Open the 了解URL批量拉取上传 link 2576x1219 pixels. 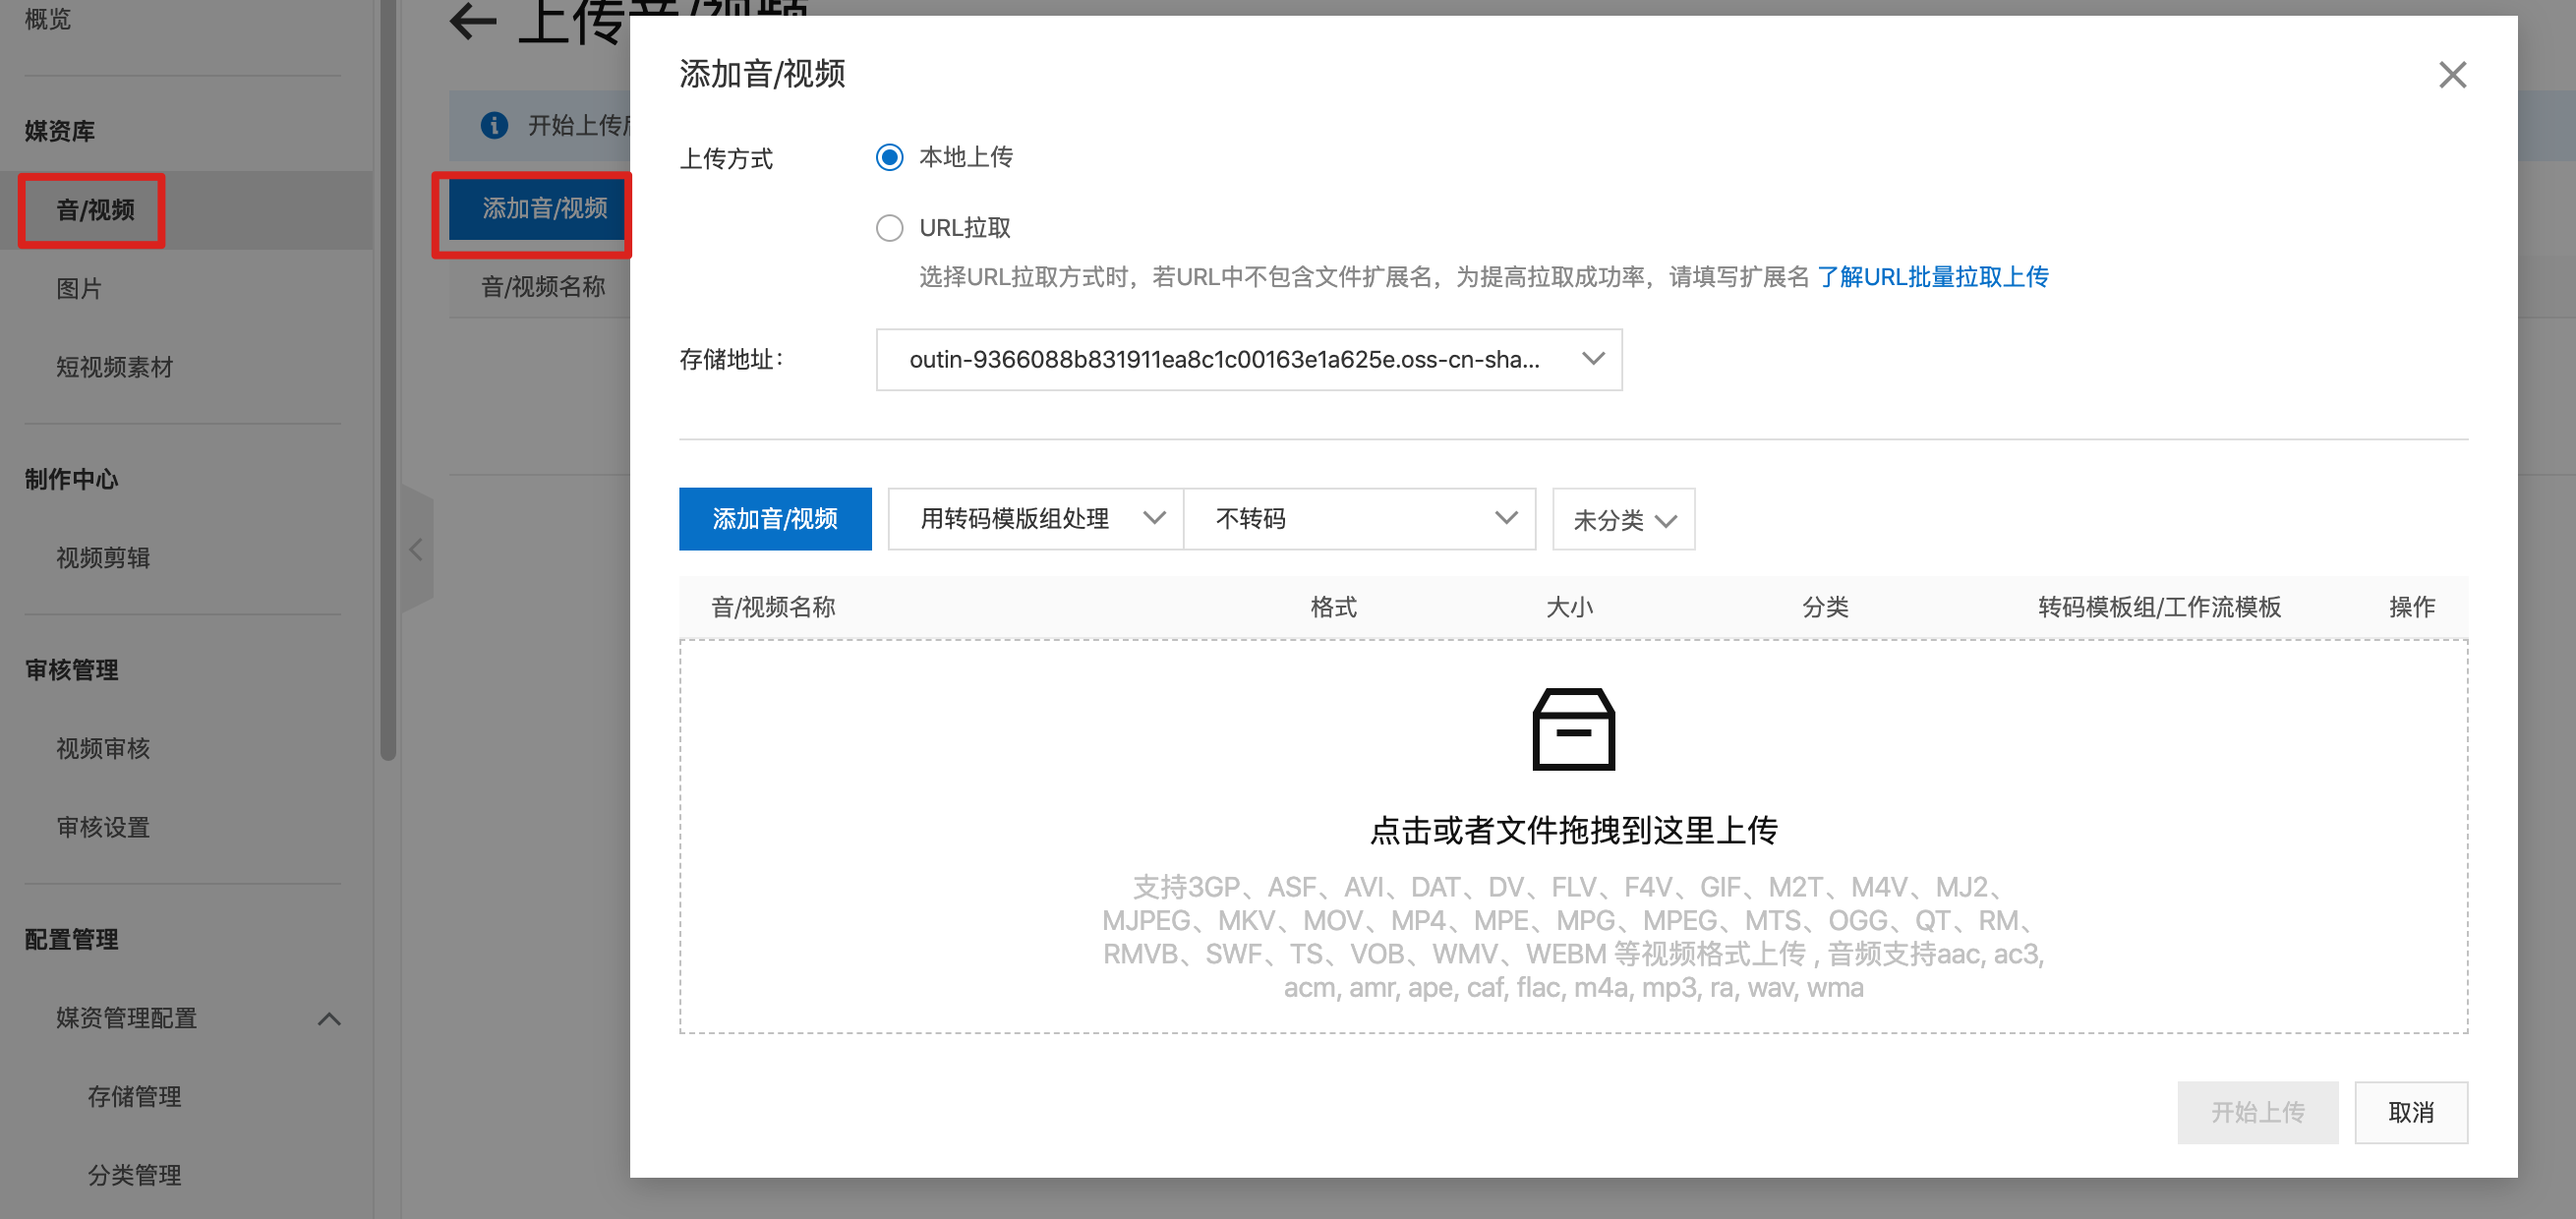click(1932, 277)
